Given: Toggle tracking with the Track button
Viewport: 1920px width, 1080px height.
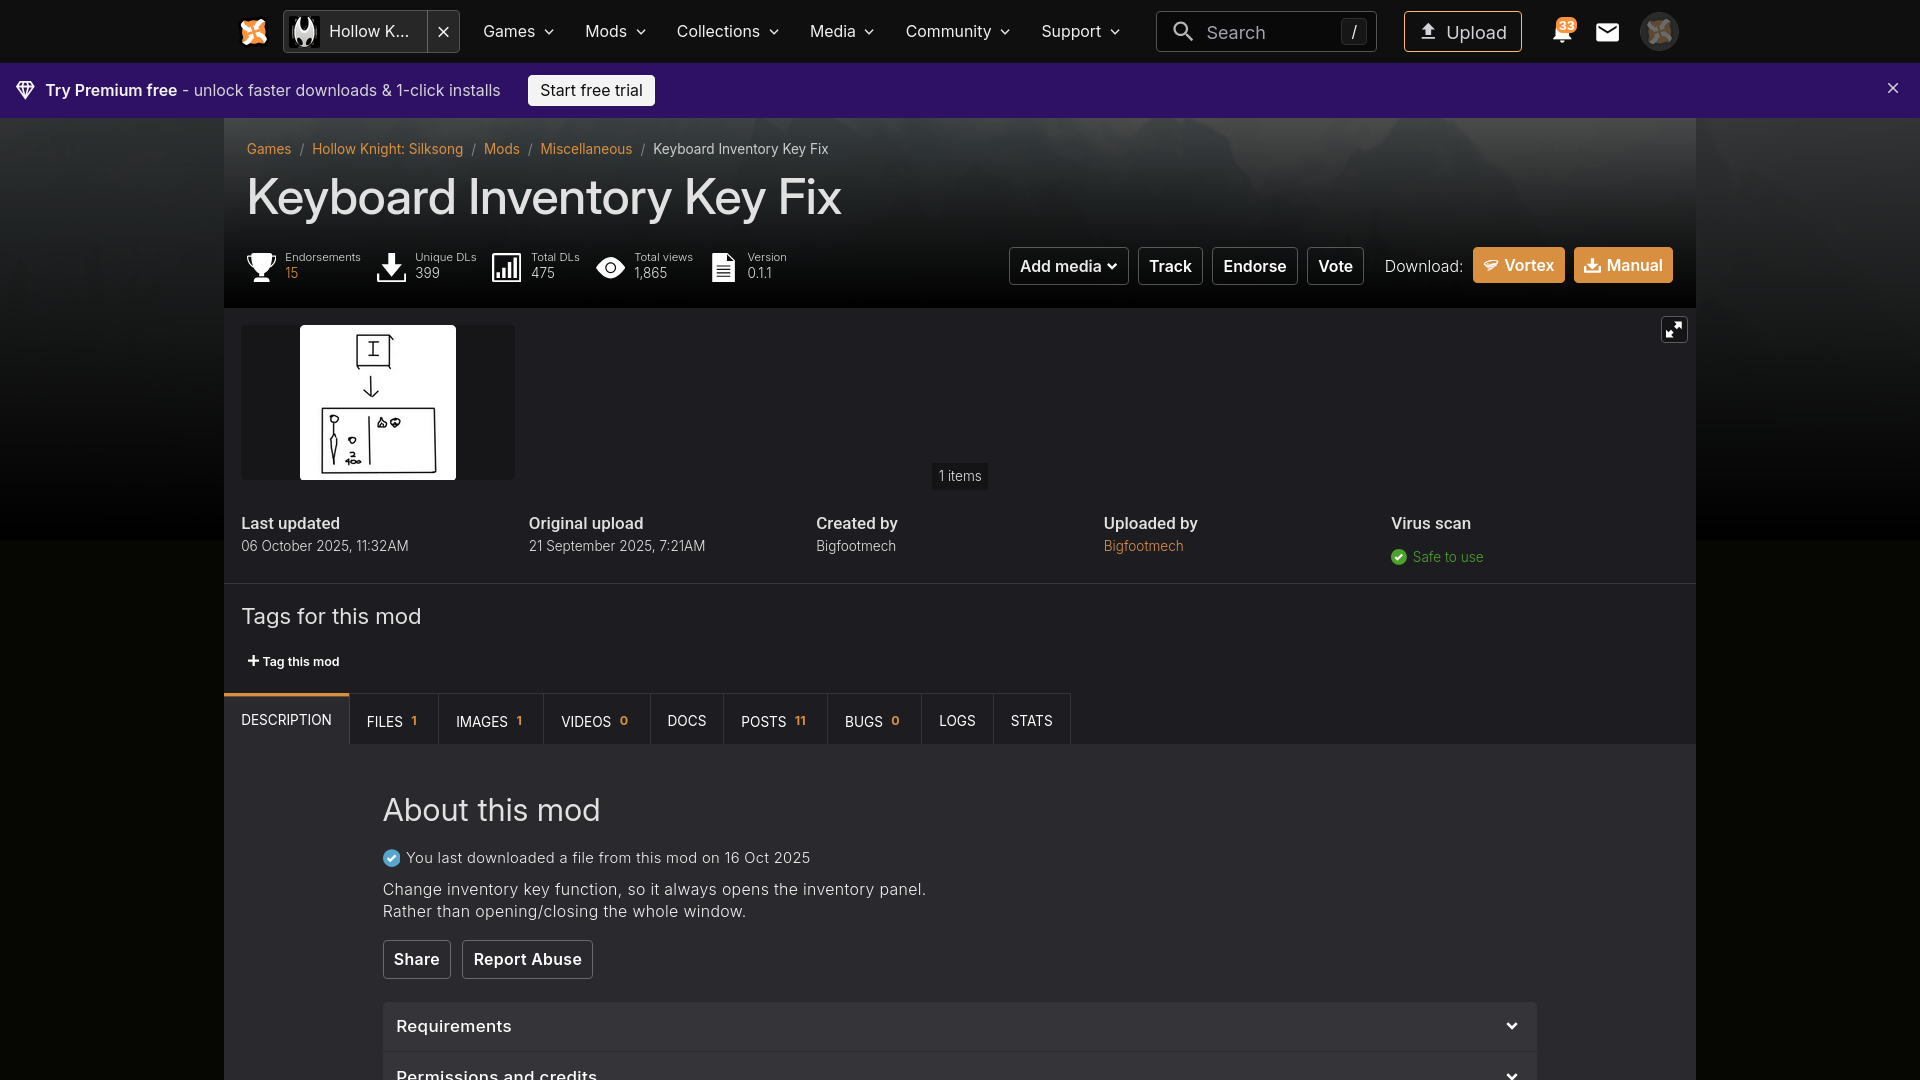Looking at the screenshot, I should click(x=1170, y=266).
